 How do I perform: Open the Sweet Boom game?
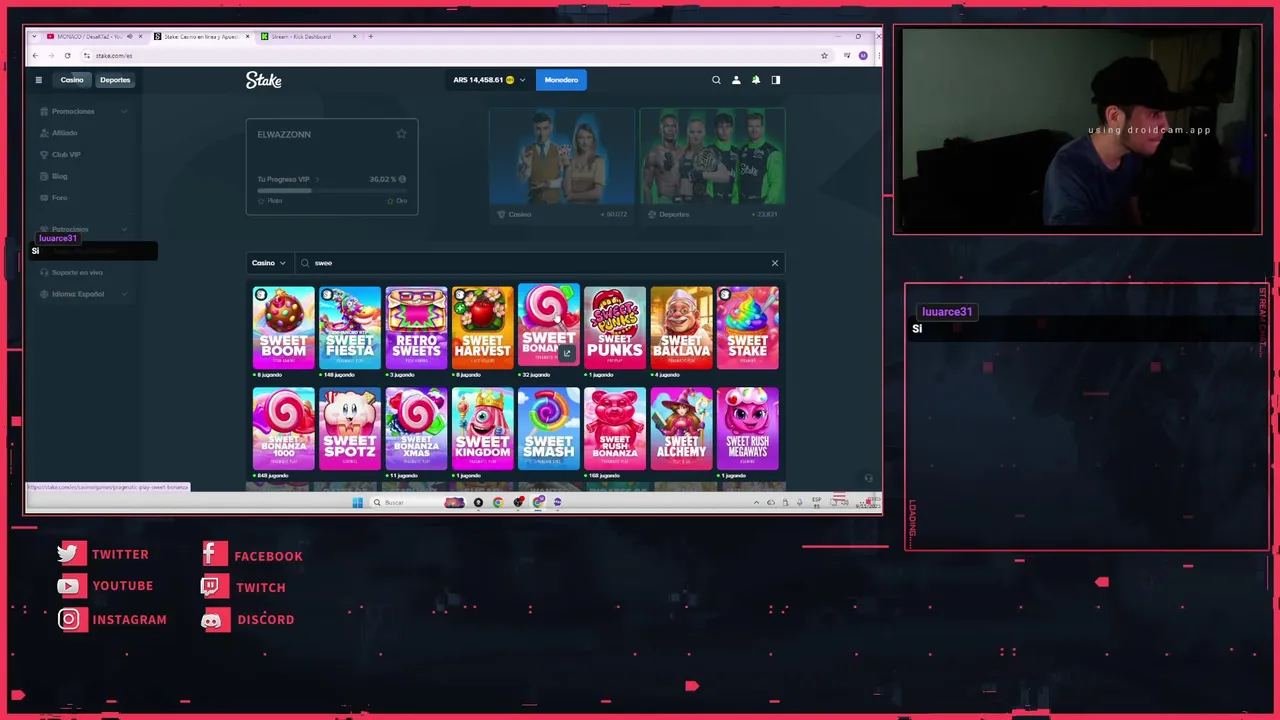pyautogui.click(x=283, y=327)
